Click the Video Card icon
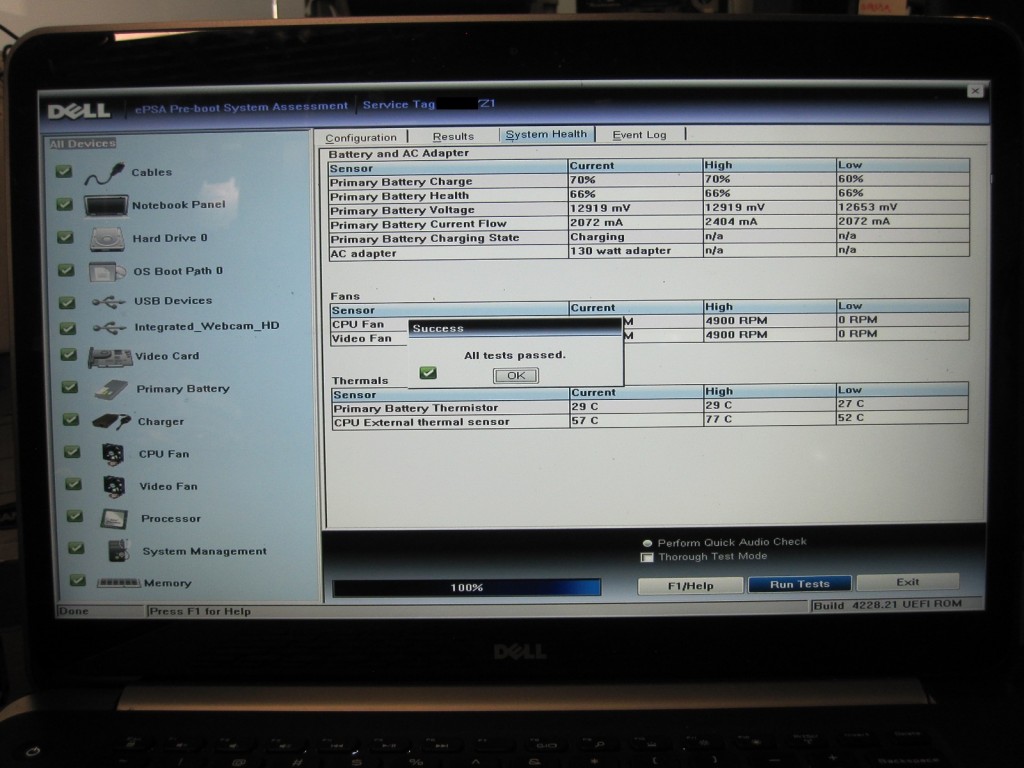The height and width of the screenshot is (768, 1024). tap(110, 357)
